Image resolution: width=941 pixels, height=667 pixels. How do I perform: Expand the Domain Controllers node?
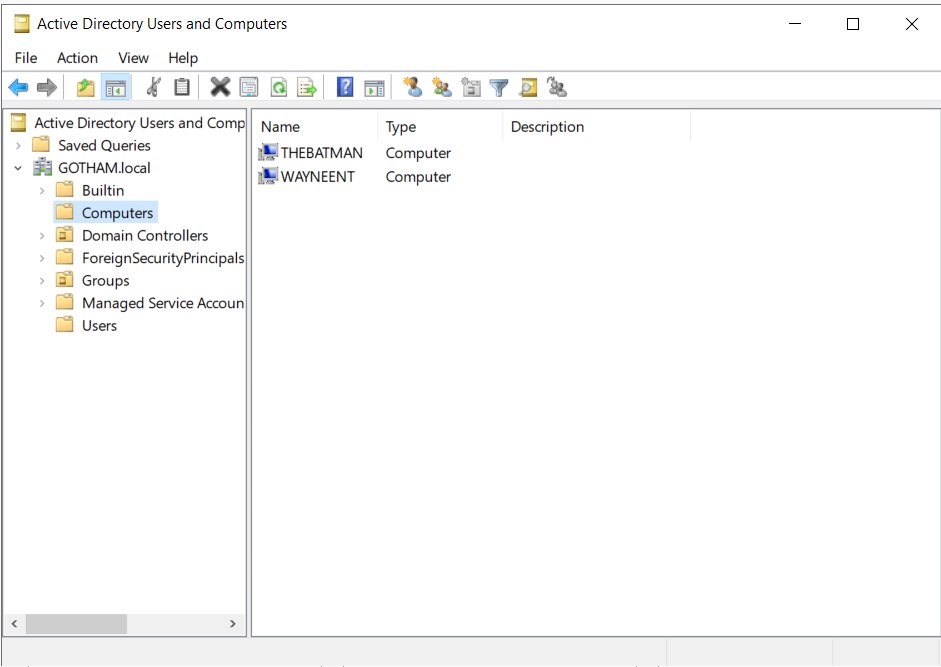[x=41, y=236]
